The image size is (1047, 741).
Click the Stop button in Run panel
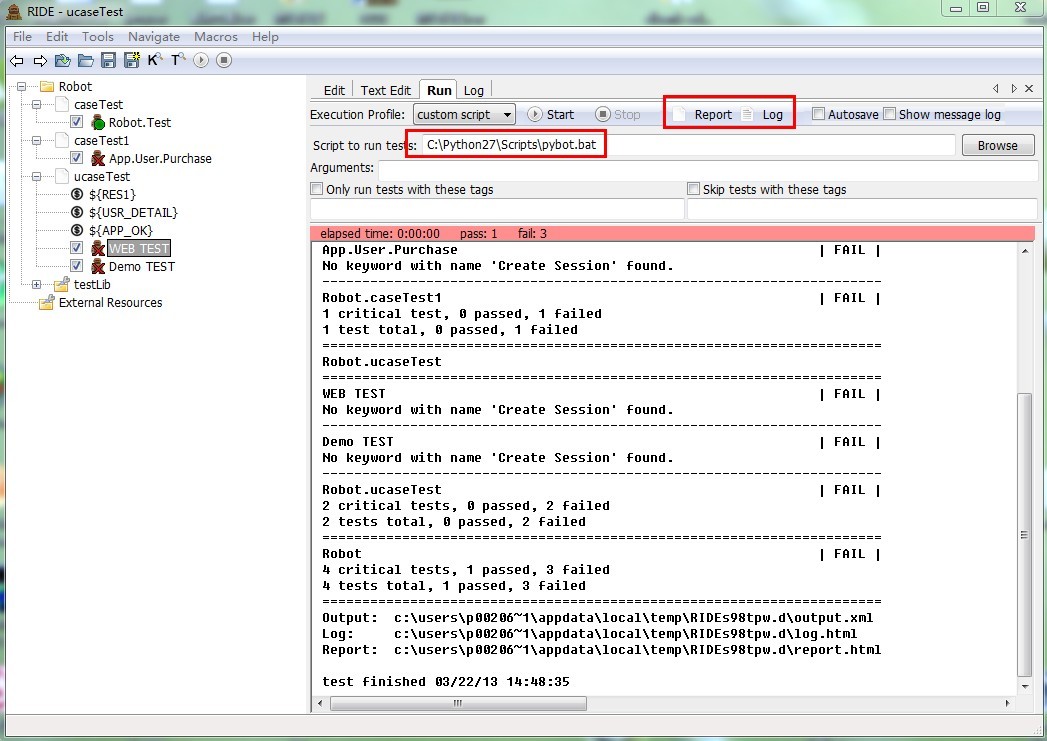coord(618,114)
